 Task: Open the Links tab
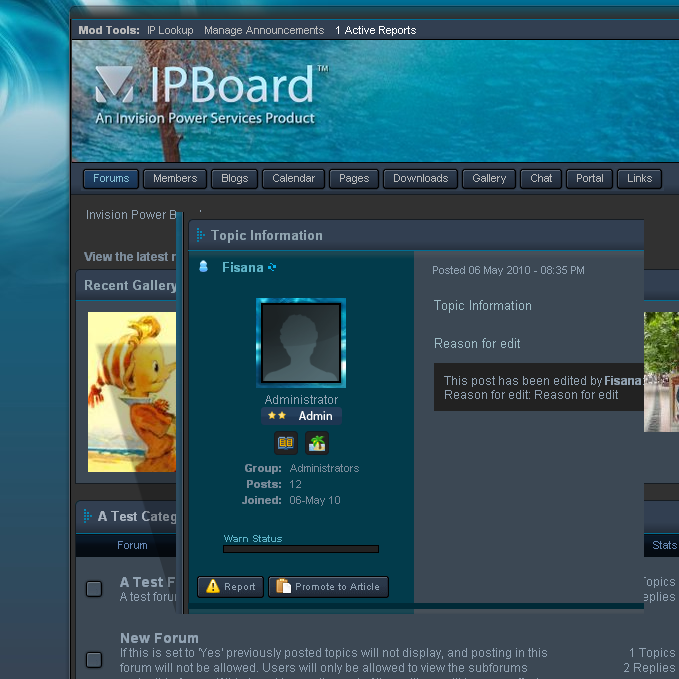tap(639, 178)
